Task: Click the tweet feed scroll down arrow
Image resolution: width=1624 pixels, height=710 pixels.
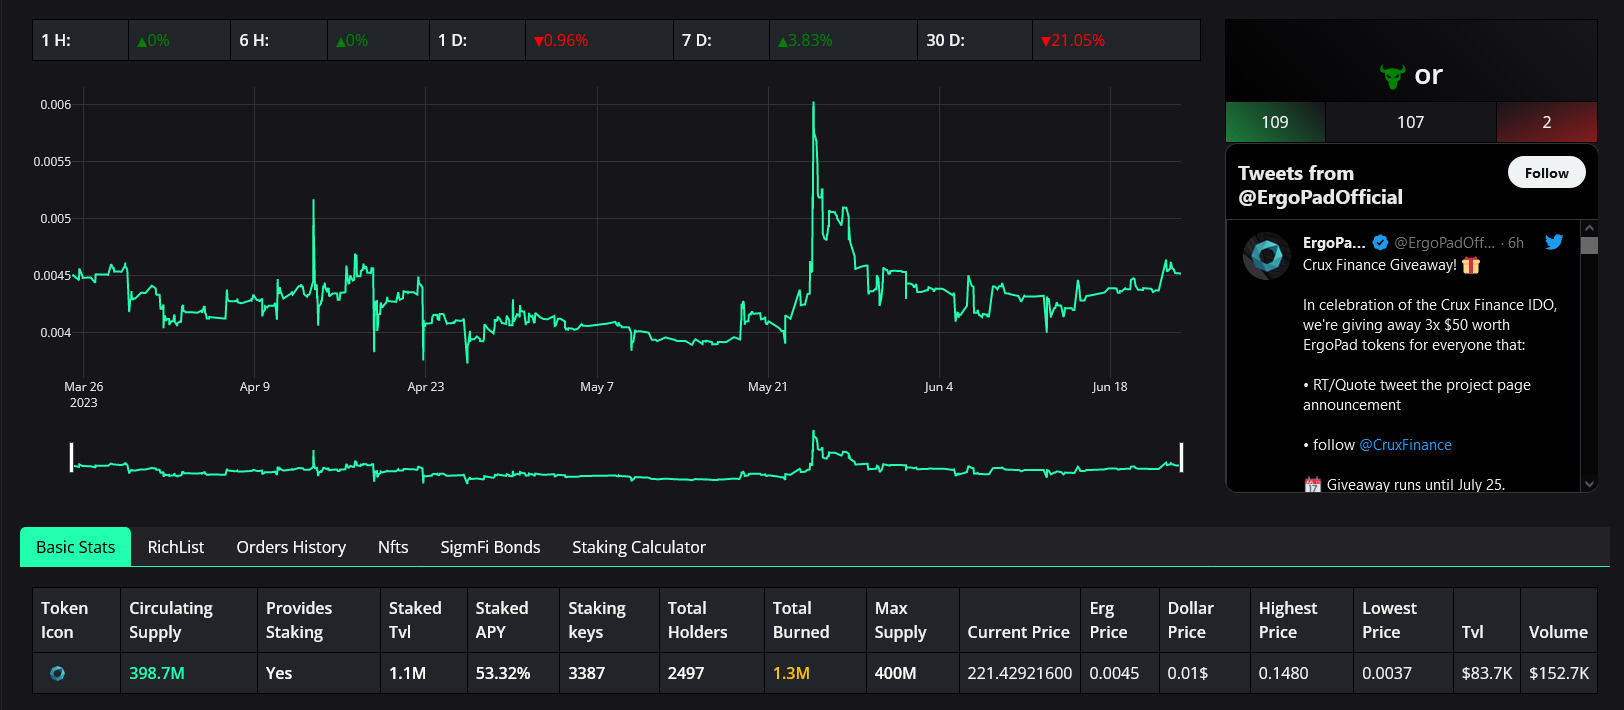Action: [1589, 484]
